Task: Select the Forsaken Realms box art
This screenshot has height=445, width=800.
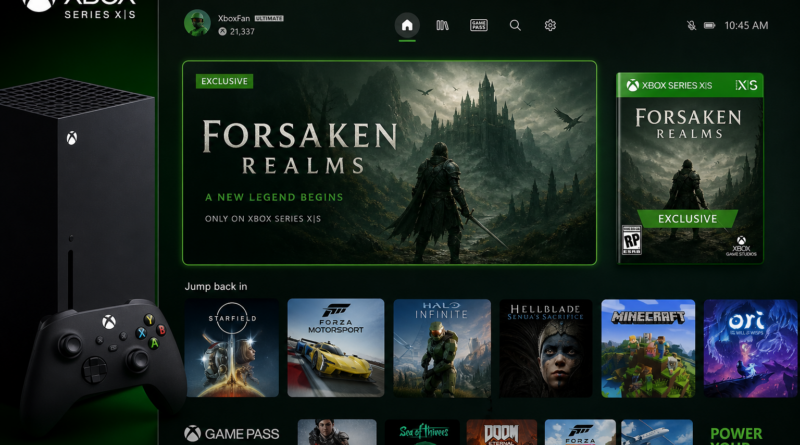Action: pyautogui.click(x=690, y=168)
